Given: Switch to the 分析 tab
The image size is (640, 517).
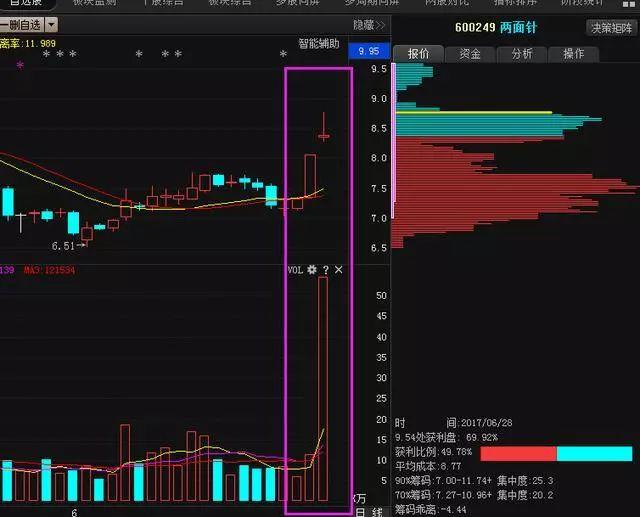Looking at the screenshot, I should (x=522, y=54).
